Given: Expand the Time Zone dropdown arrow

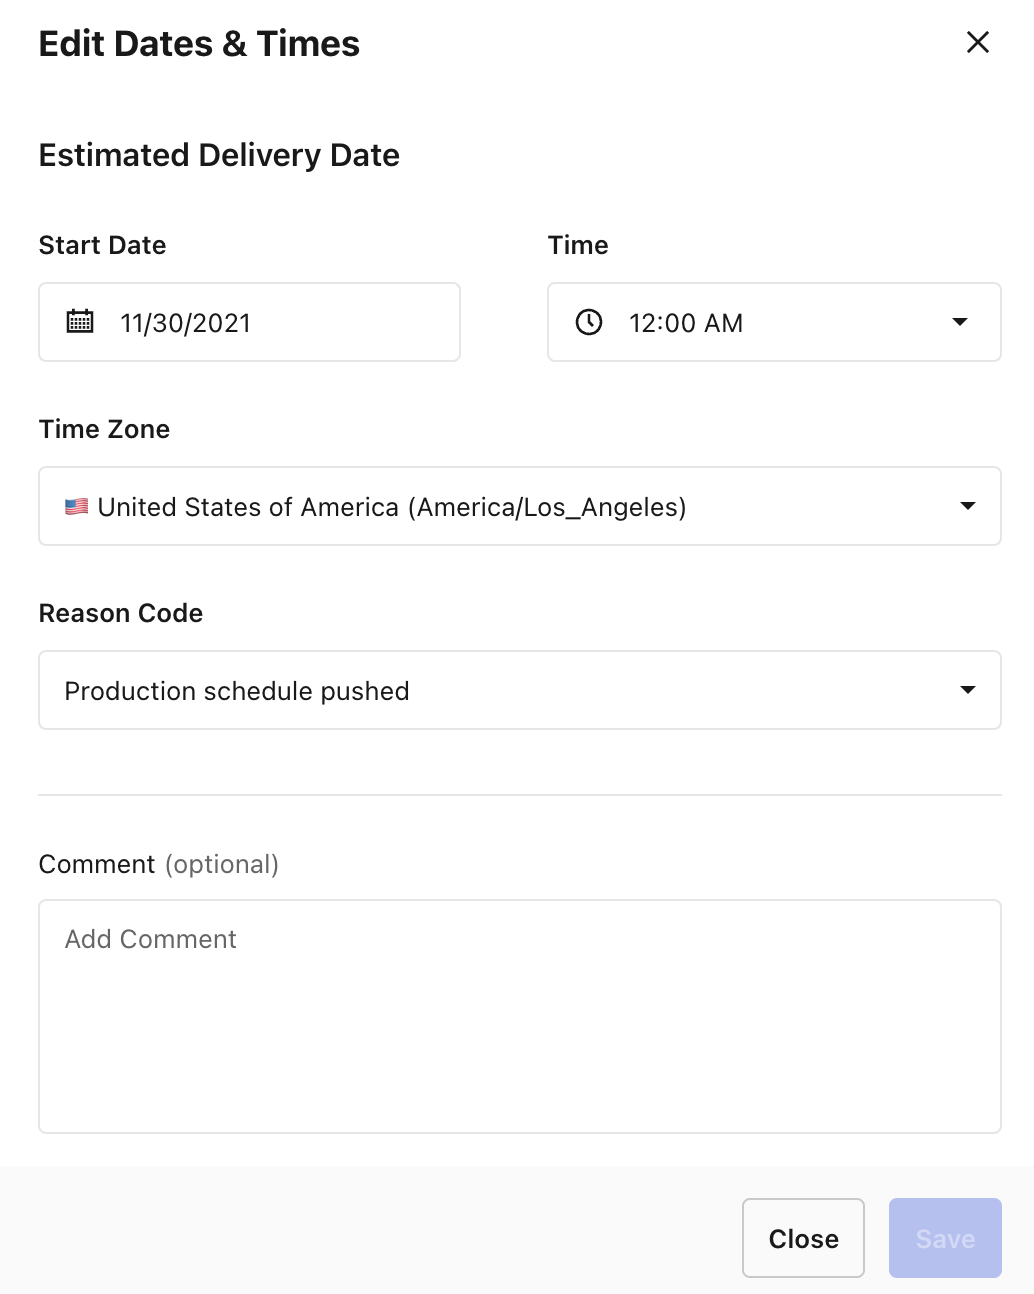Looking at the screenshot, I should pos(968,506).
